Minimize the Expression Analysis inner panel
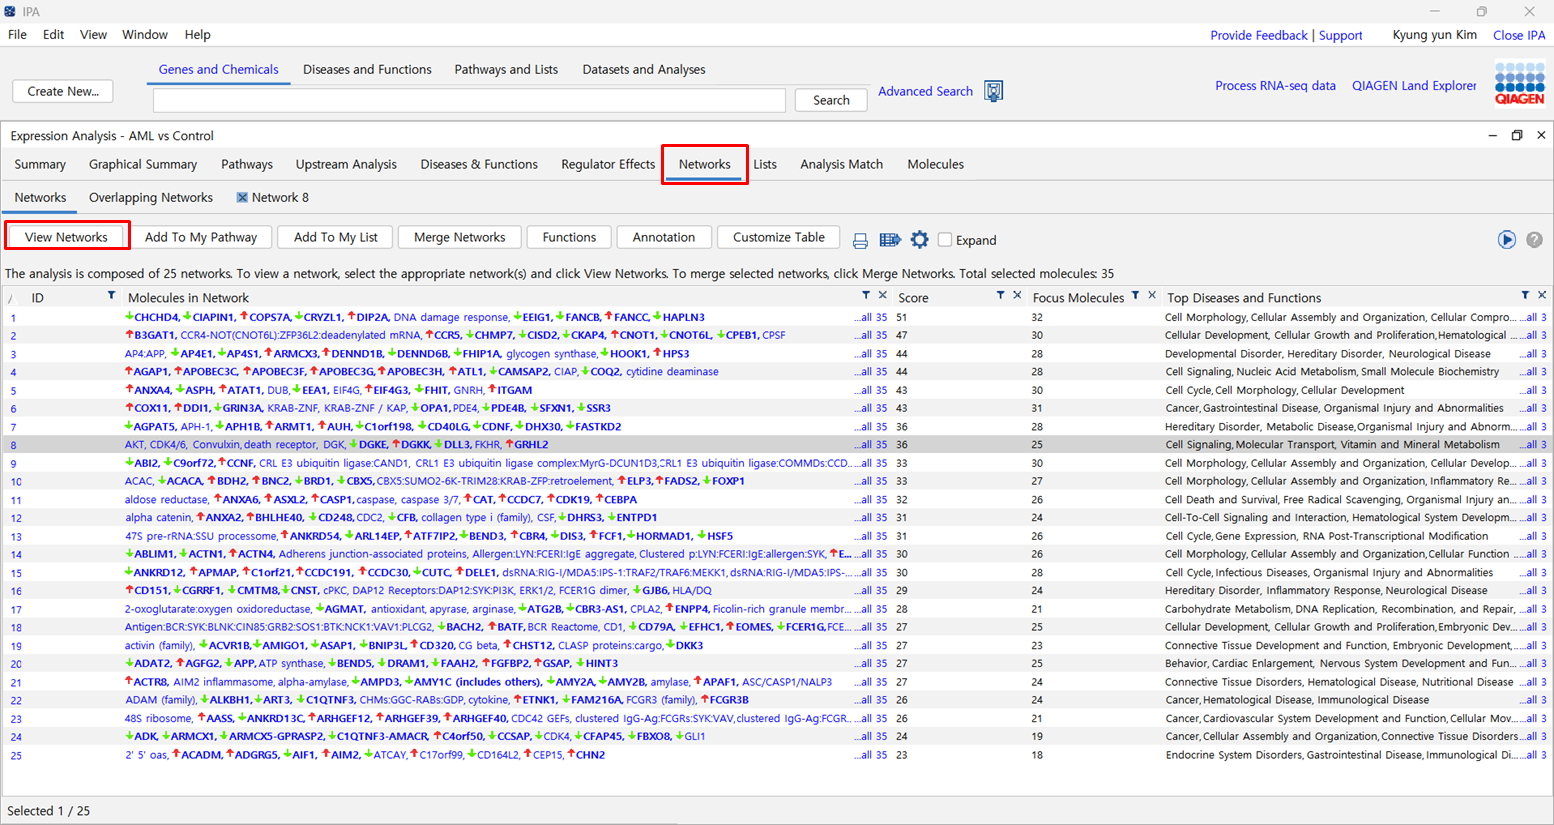Image resolution: width=1554 pixels, height=825 pixels. [1492, 136]
